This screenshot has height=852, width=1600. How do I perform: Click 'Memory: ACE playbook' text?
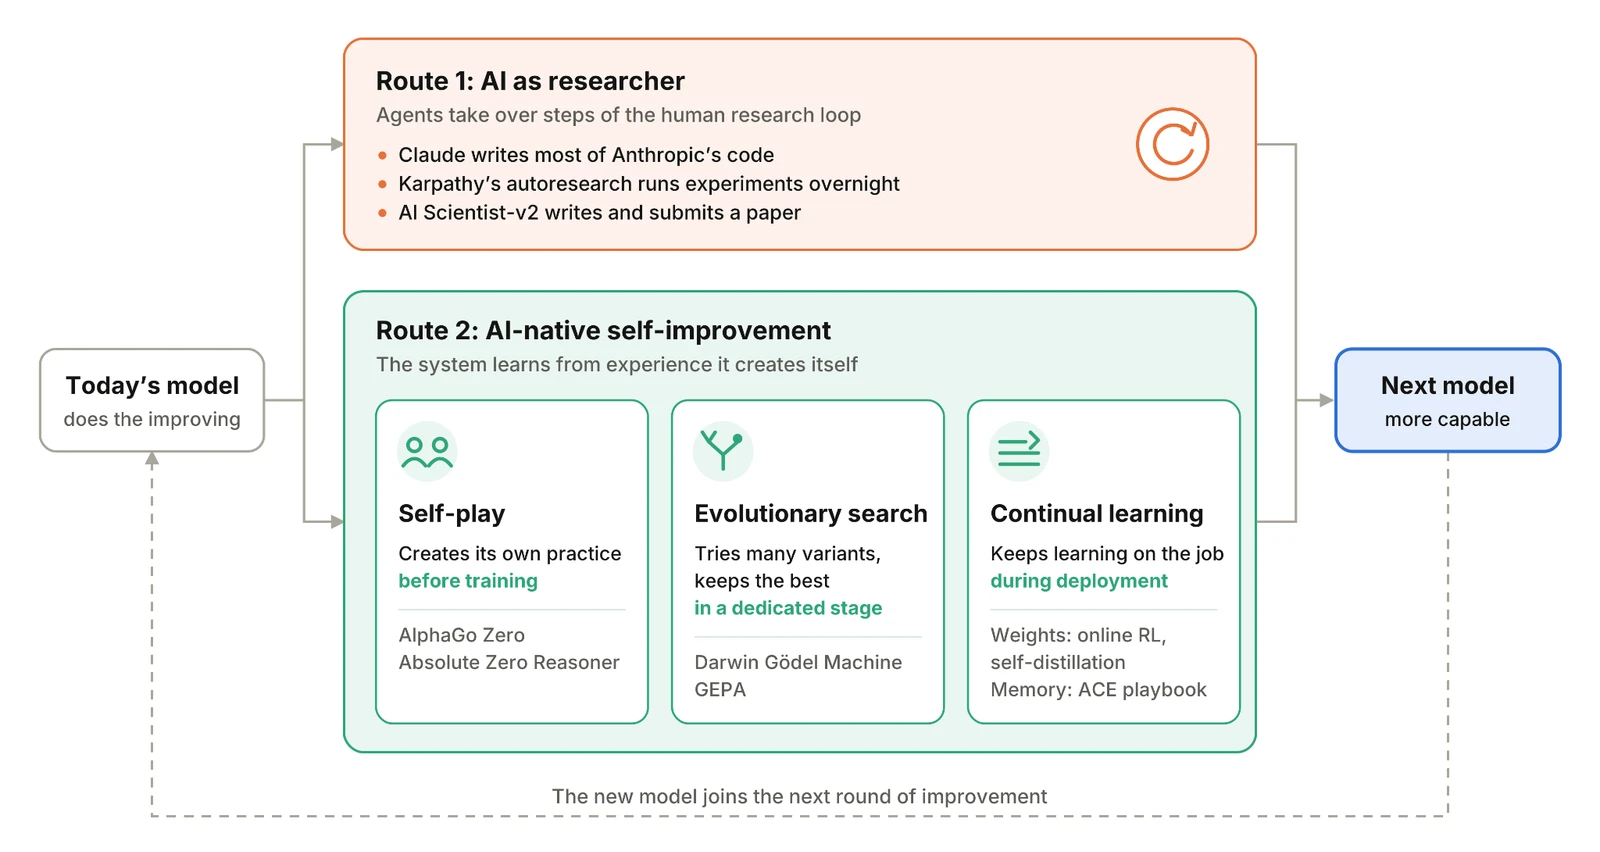coord(1098,689)
